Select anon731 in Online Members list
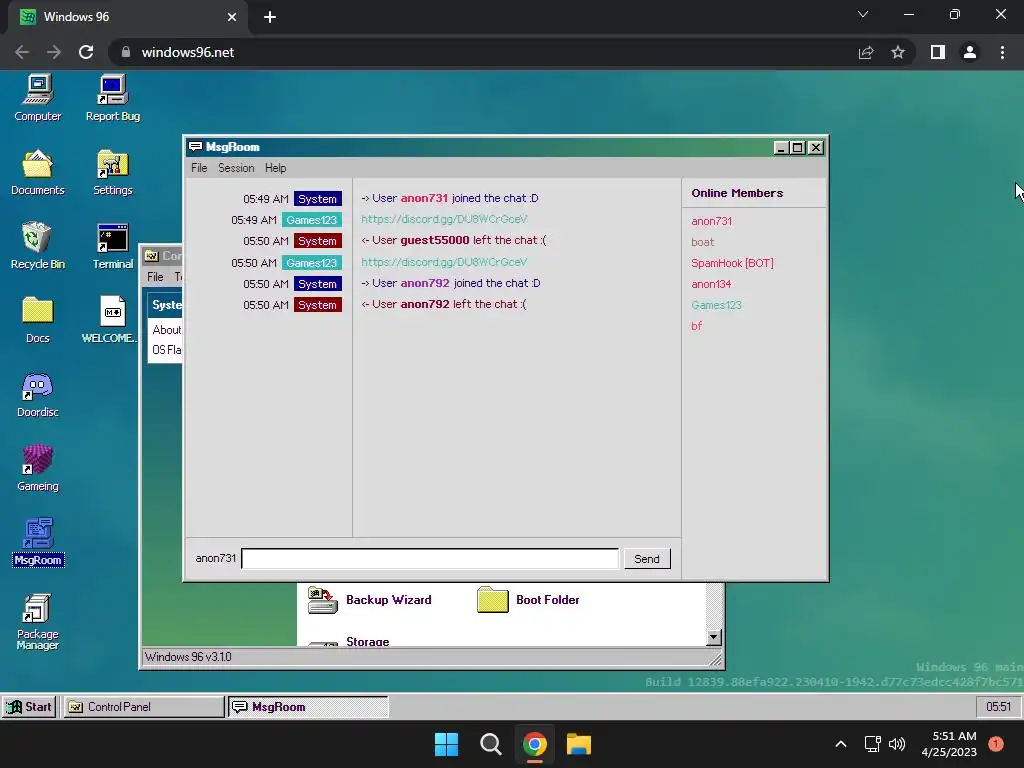Viewport: 1024px width, 768px height. click(711, 221)
